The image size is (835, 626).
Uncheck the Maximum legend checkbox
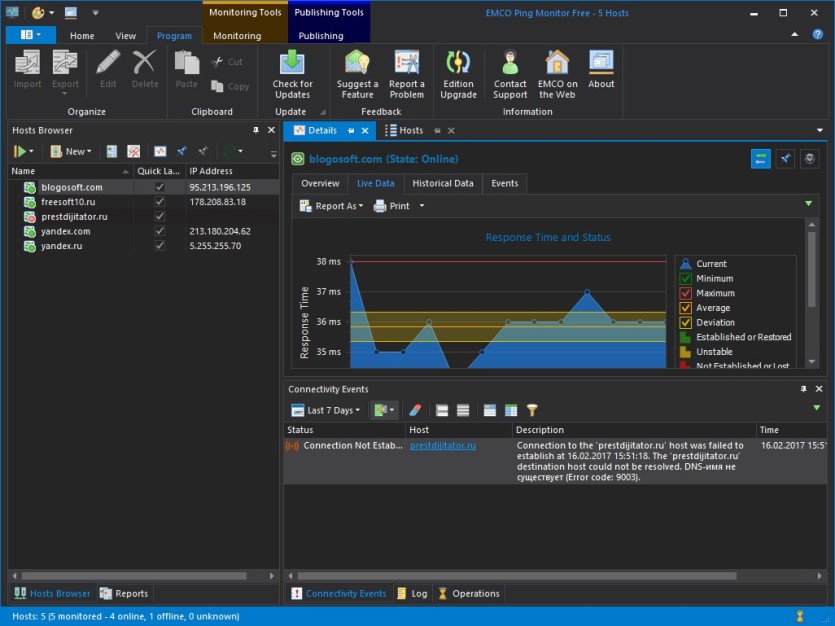click(685, 293)
